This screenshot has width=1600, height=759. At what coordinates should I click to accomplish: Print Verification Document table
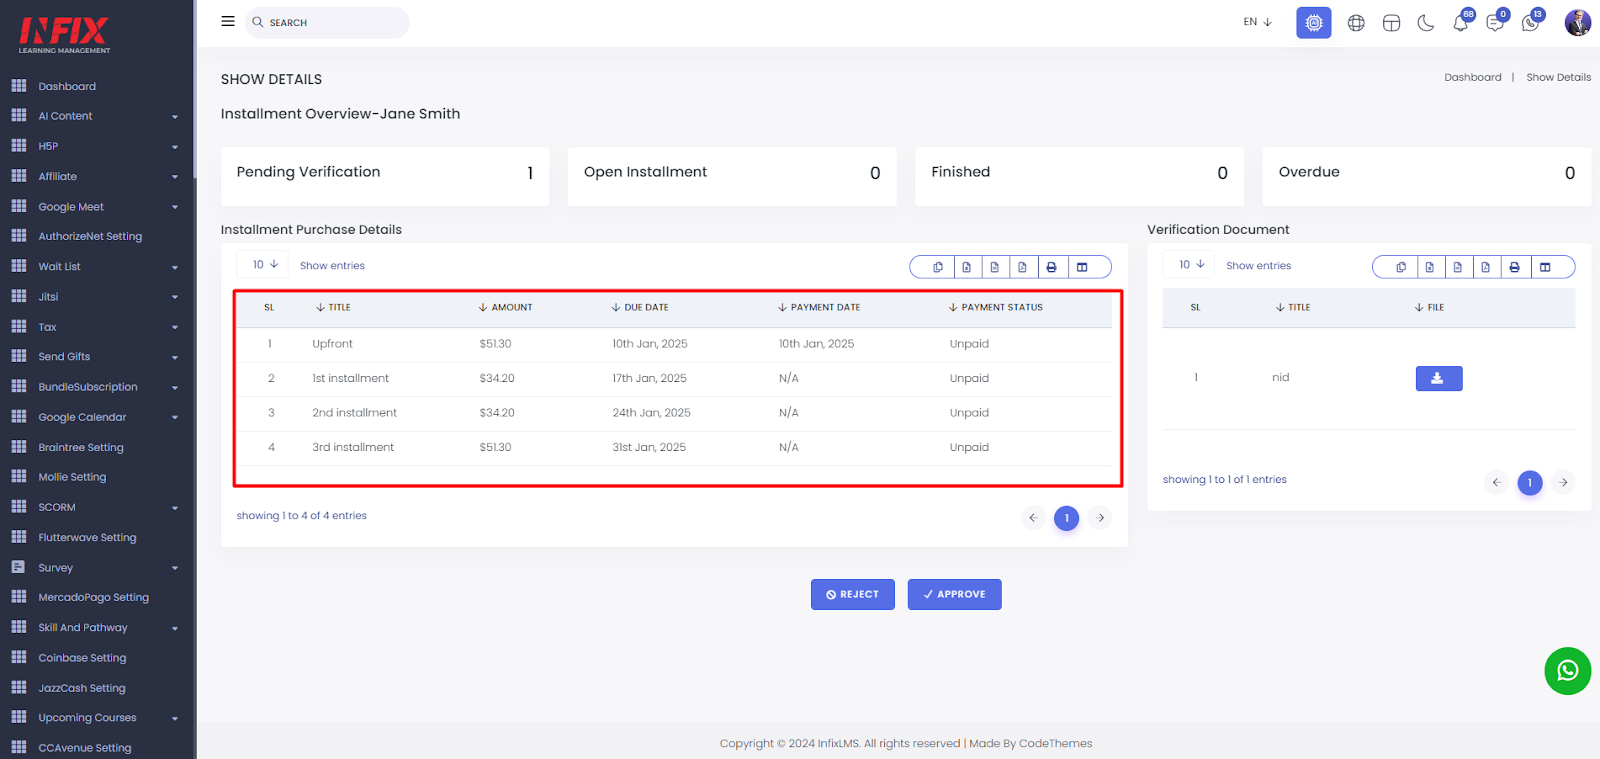(x=1514, y=267)
